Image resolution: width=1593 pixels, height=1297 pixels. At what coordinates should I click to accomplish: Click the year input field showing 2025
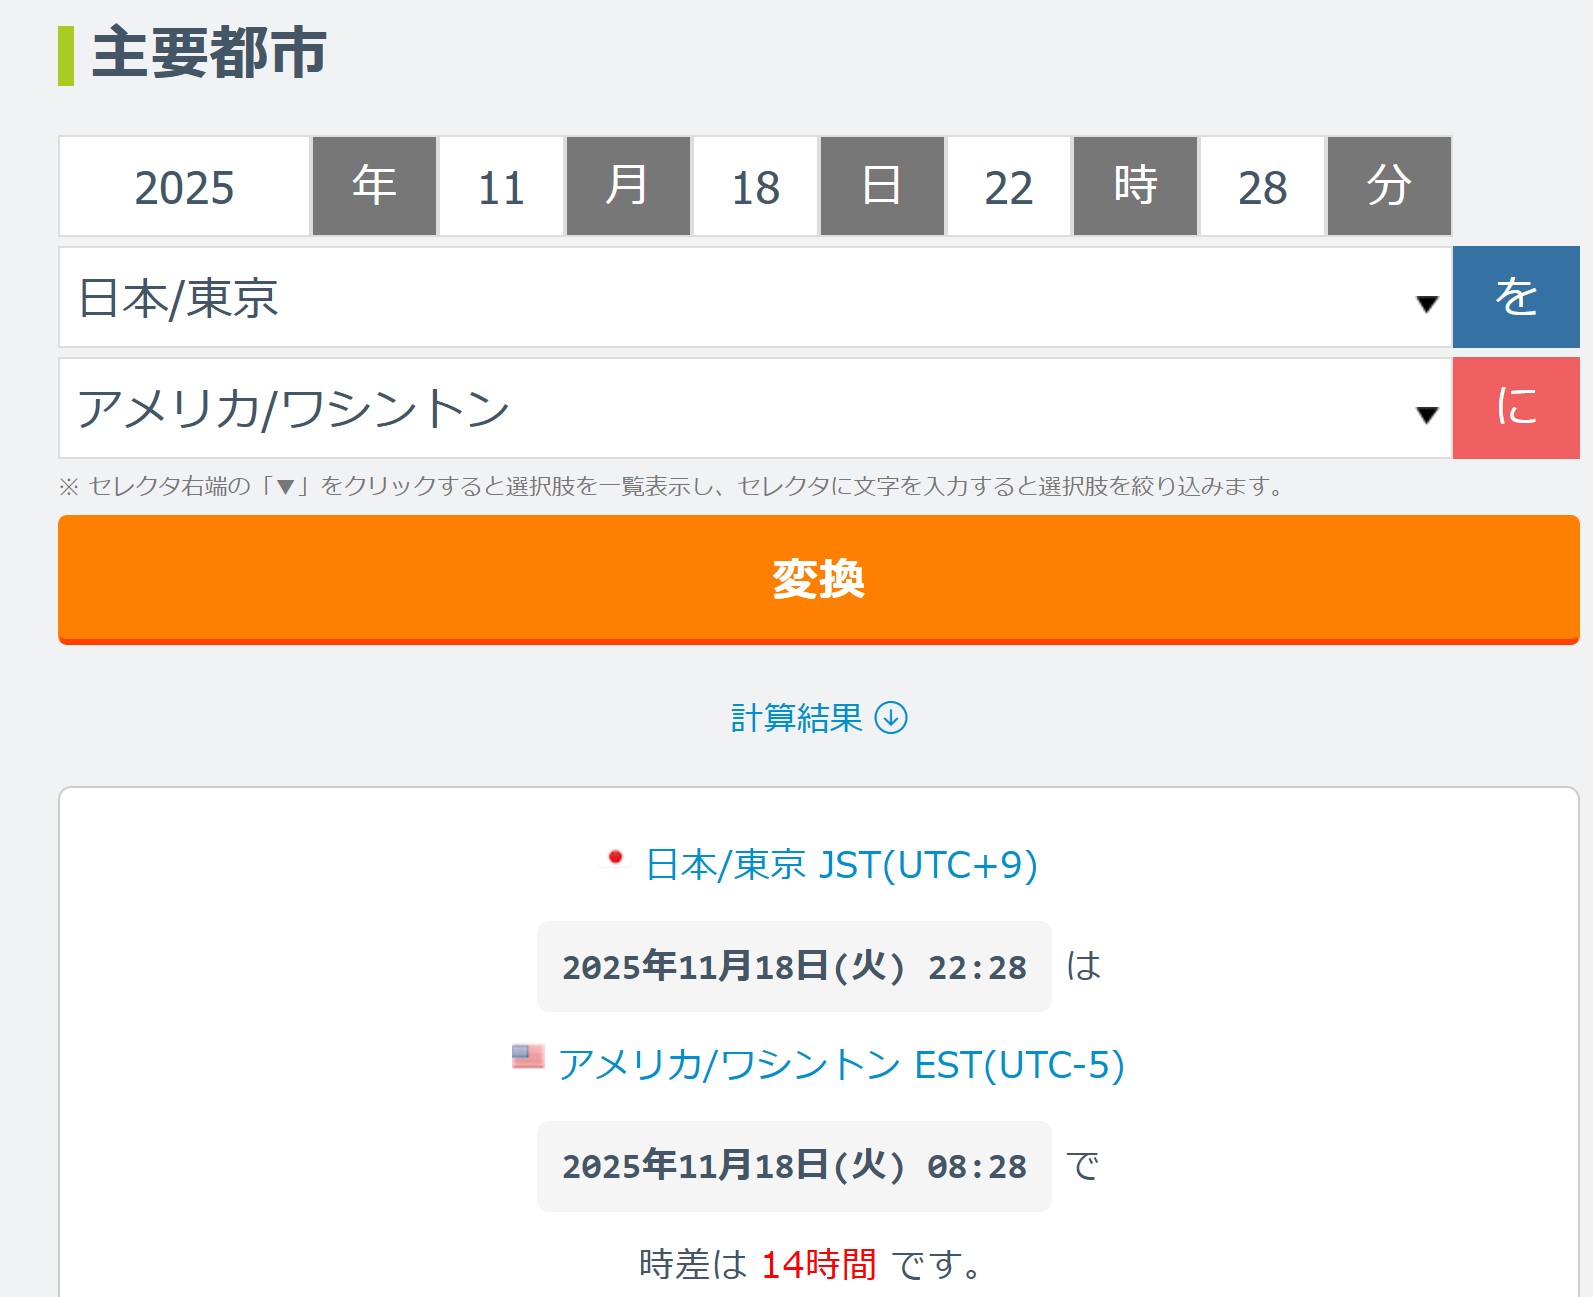pyautogui.click(x=185, y=187)
